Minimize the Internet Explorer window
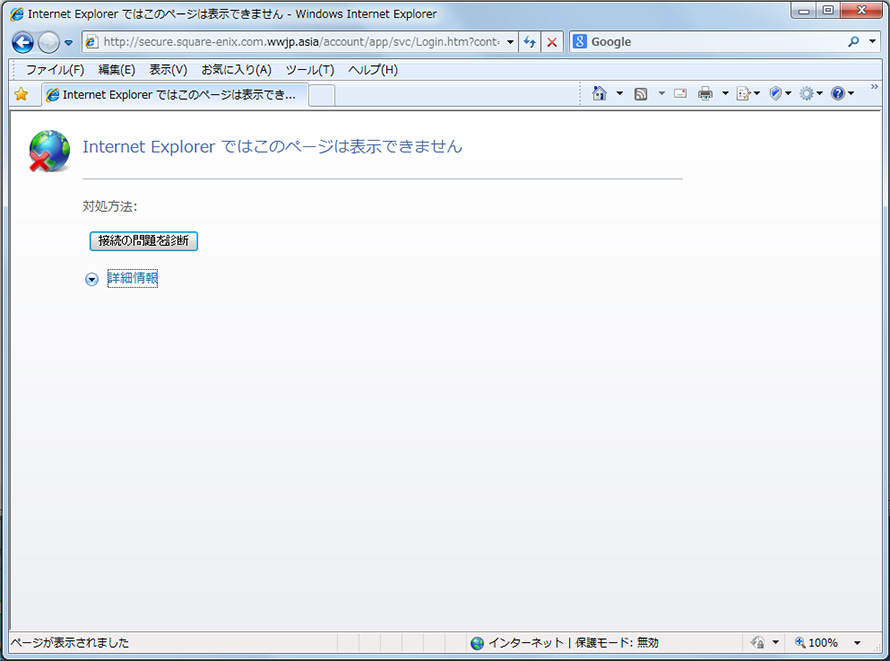 [x=804, y=10]
